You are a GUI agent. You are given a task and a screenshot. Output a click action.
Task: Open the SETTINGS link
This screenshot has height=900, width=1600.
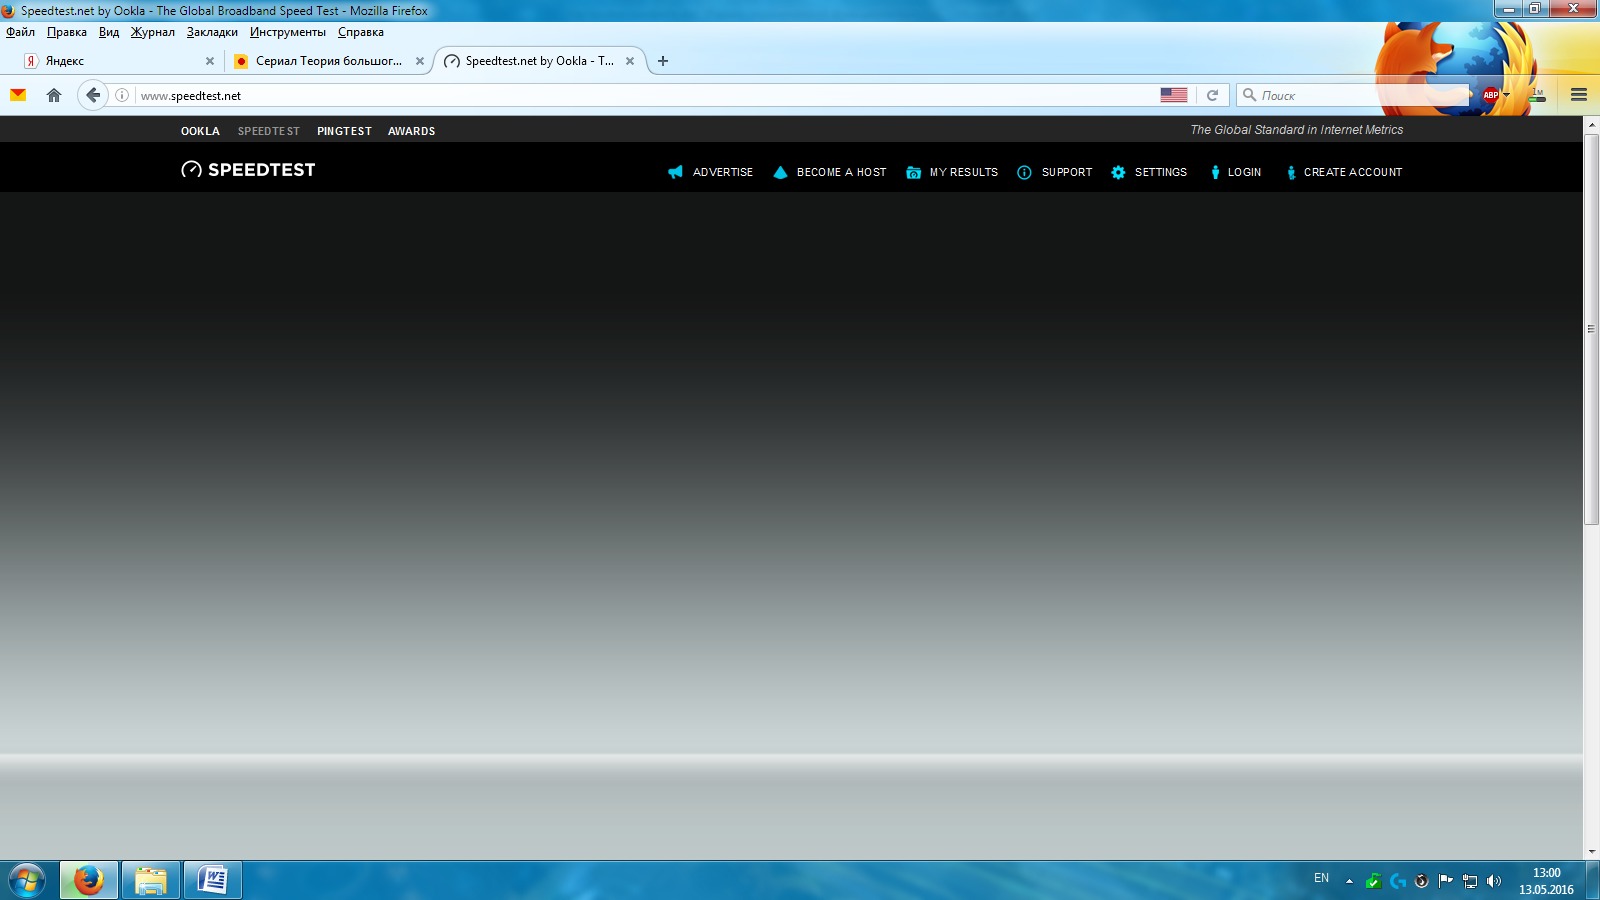tap(1161, 172)
